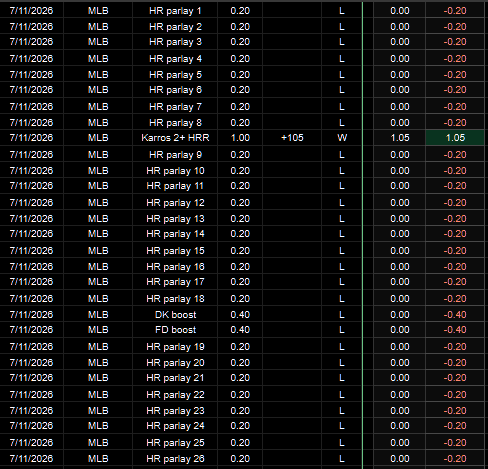The height and width of the screenshot is (469, 488).
Task: Click the 'HR parlay 13' cell
Action: click(x=175, y=219)
